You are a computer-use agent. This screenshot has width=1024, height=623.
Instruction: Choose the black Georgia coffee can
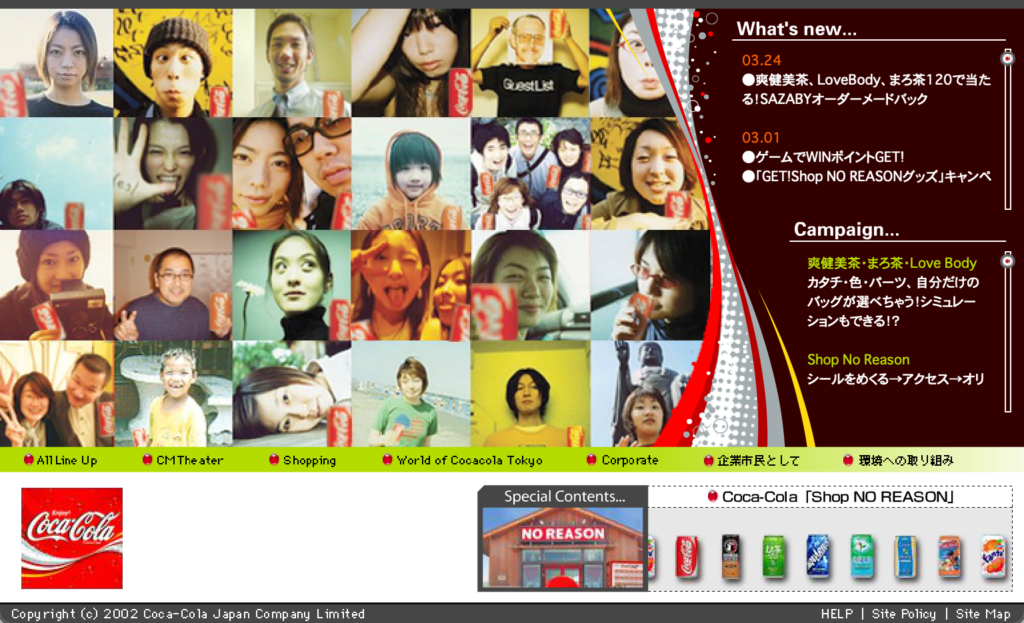tap(731, 556)
